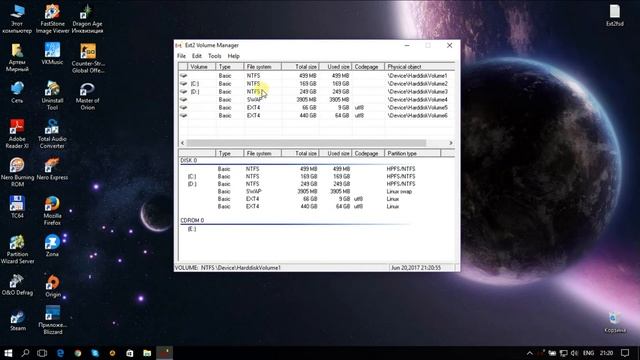Select the Recycle Bin desktop icon
640x360 pixels.
[615, 322]
